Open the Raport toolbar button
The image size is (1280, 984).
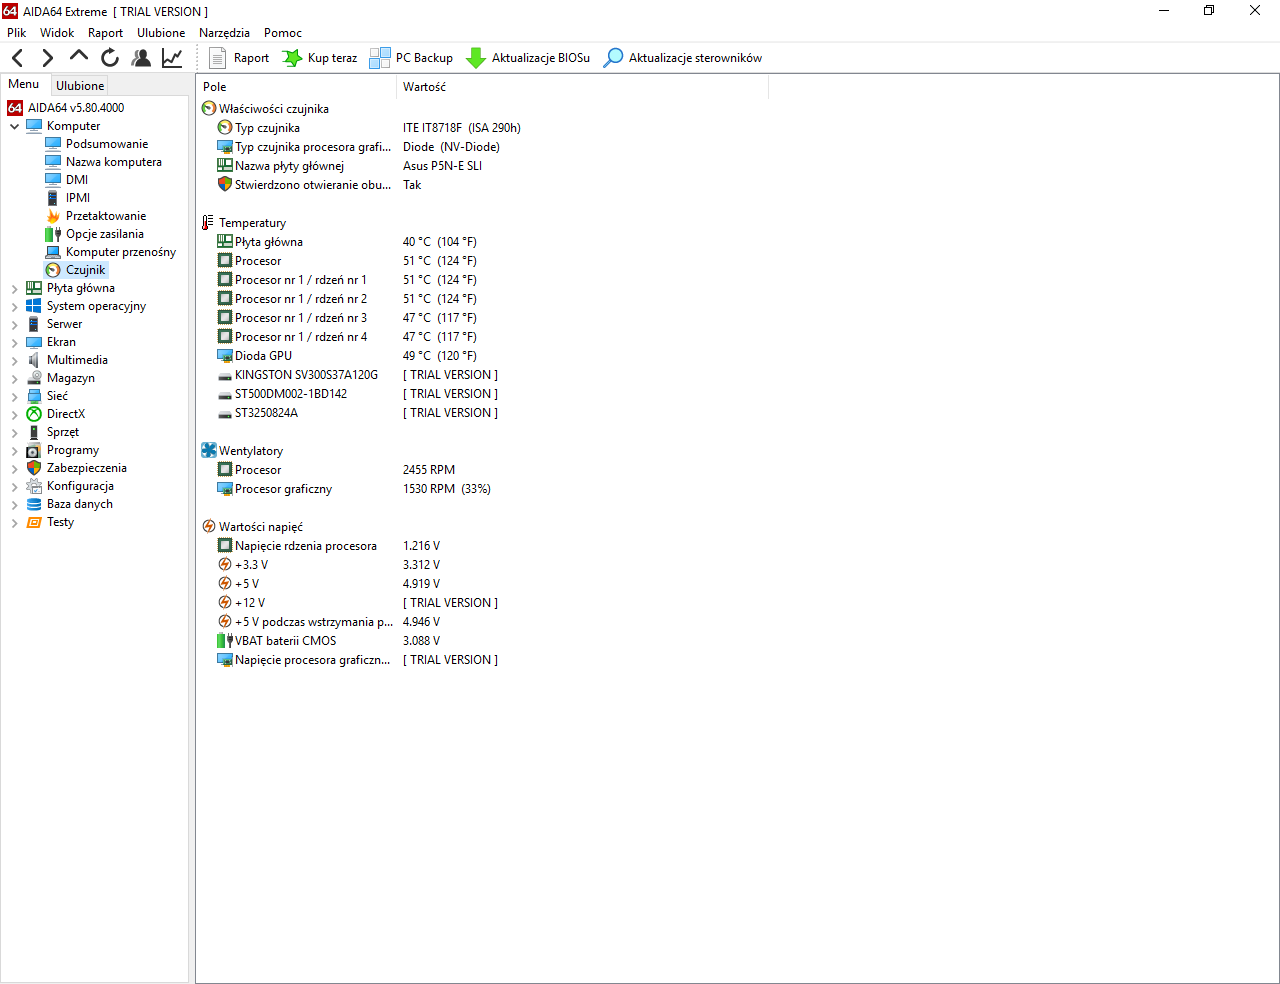tap(239, 58)
